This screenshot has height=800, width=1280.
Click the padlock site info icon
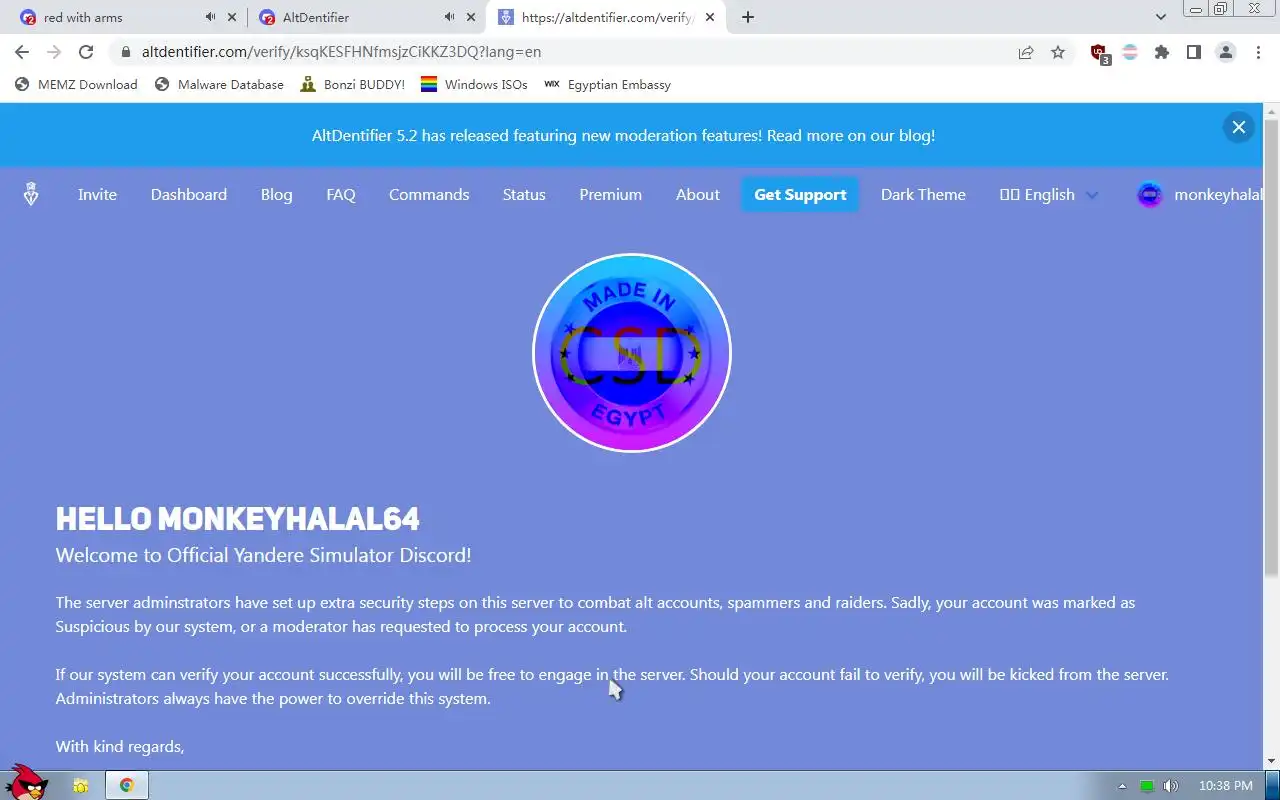125,52
